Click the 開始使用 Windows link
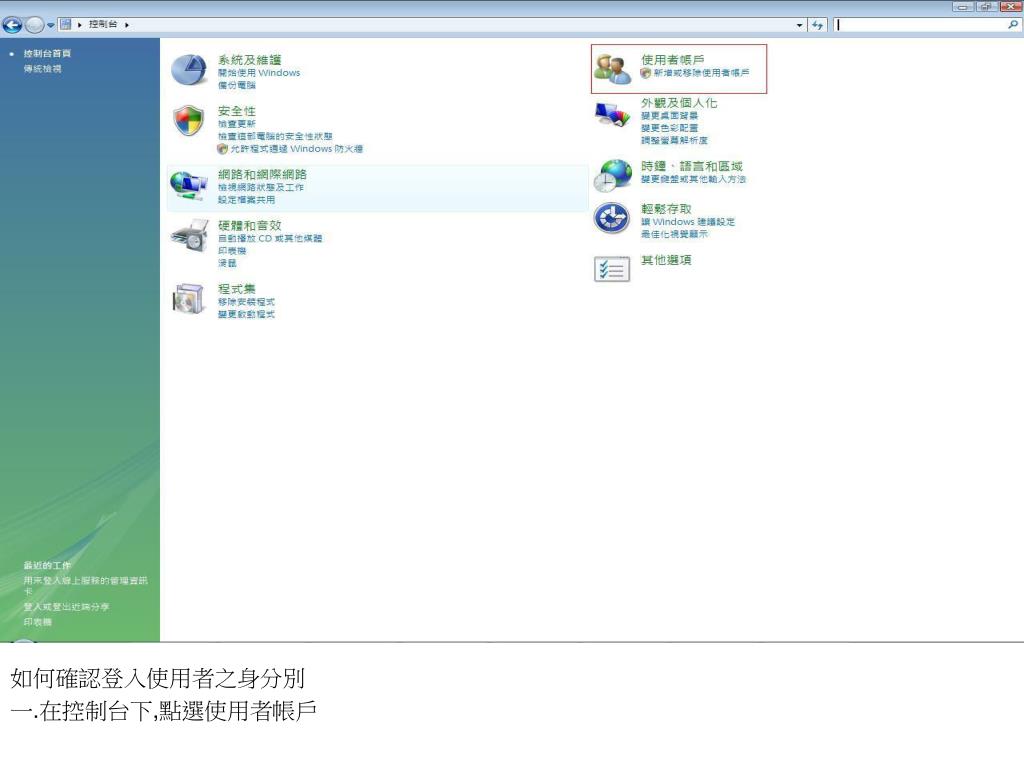 tap(259, 73)
